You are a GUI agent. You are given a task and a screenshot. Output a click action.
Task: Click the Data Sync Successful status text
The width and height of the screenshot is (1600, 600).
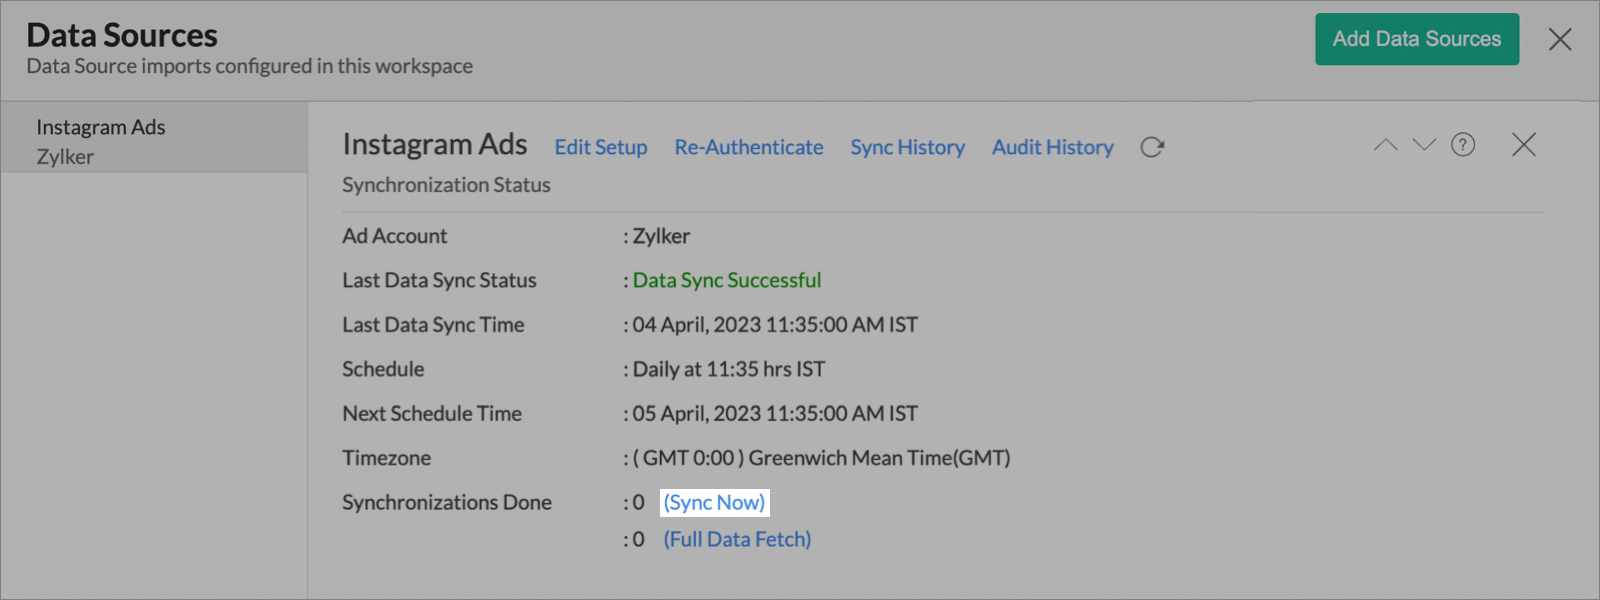[727, 280]
